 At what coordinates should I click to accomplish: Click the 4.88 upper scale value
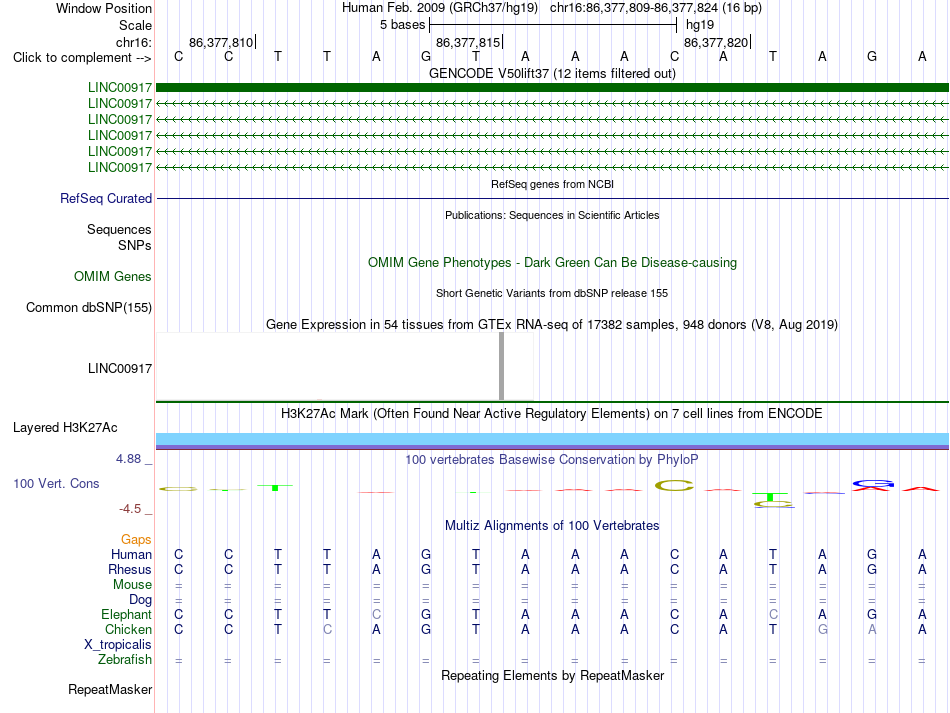pyautogui.click(x=128, y=459)
